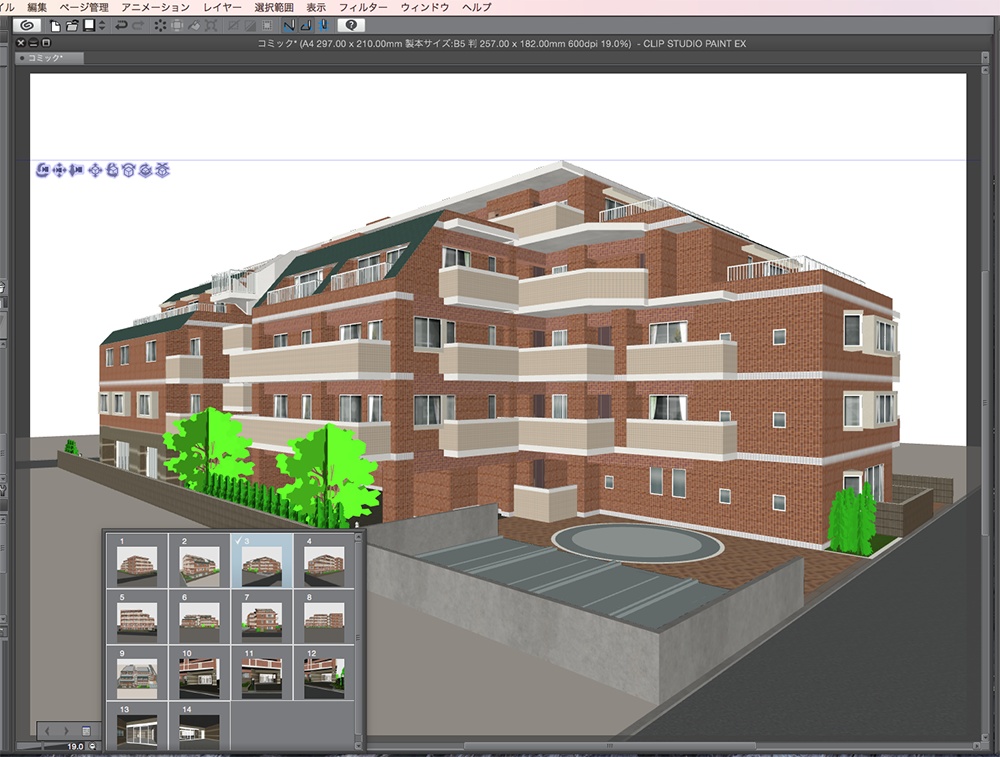Viewport: 1000px width, 757px height.
Task: Click the Help question mark icon in the toolbar
Action: [x=349, y=24]
